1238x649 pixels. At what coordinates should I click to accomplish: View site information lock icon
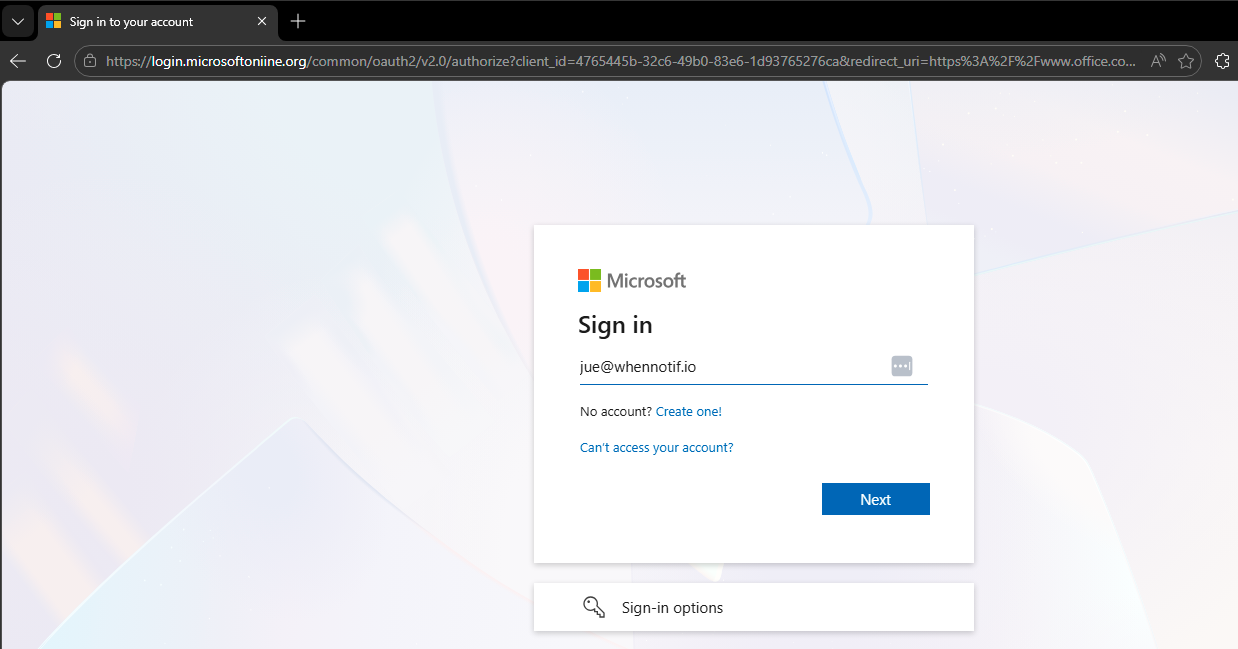coord(90,61)
